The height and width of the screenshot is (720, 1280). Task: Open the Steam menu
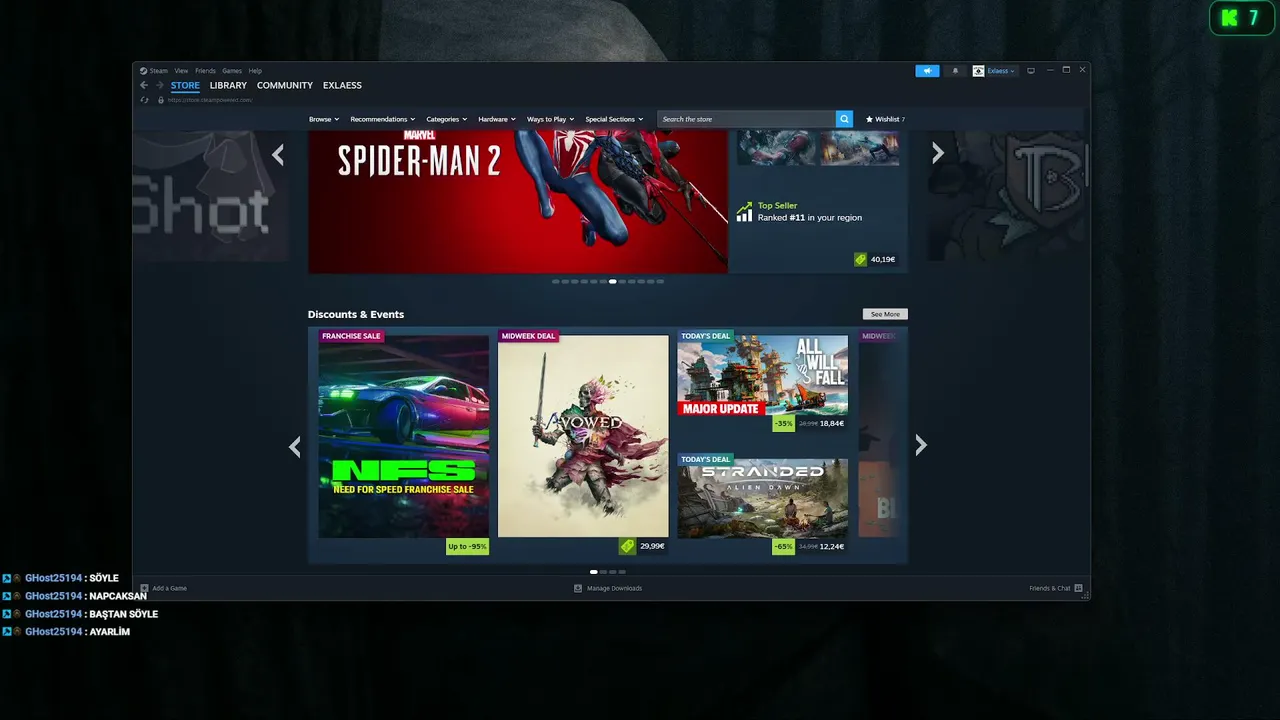pyautogui.click(x=159, y=71)
